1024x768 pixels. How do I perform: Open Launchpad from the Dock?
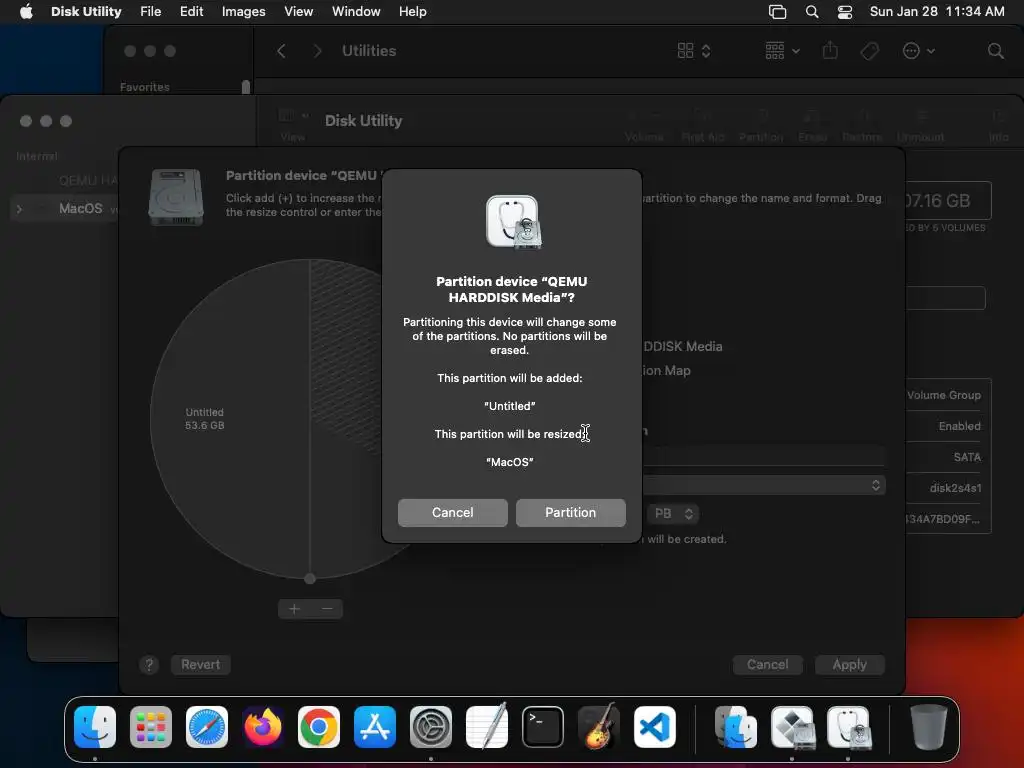point(151,726)
